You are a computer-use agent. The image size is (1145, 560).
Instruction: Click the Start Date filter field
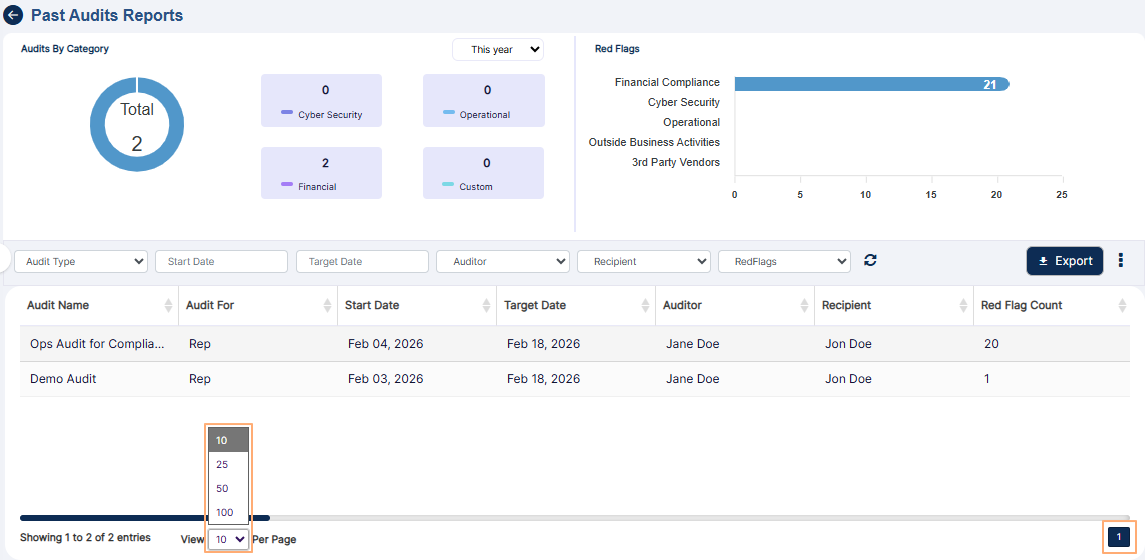click(221, 261)
